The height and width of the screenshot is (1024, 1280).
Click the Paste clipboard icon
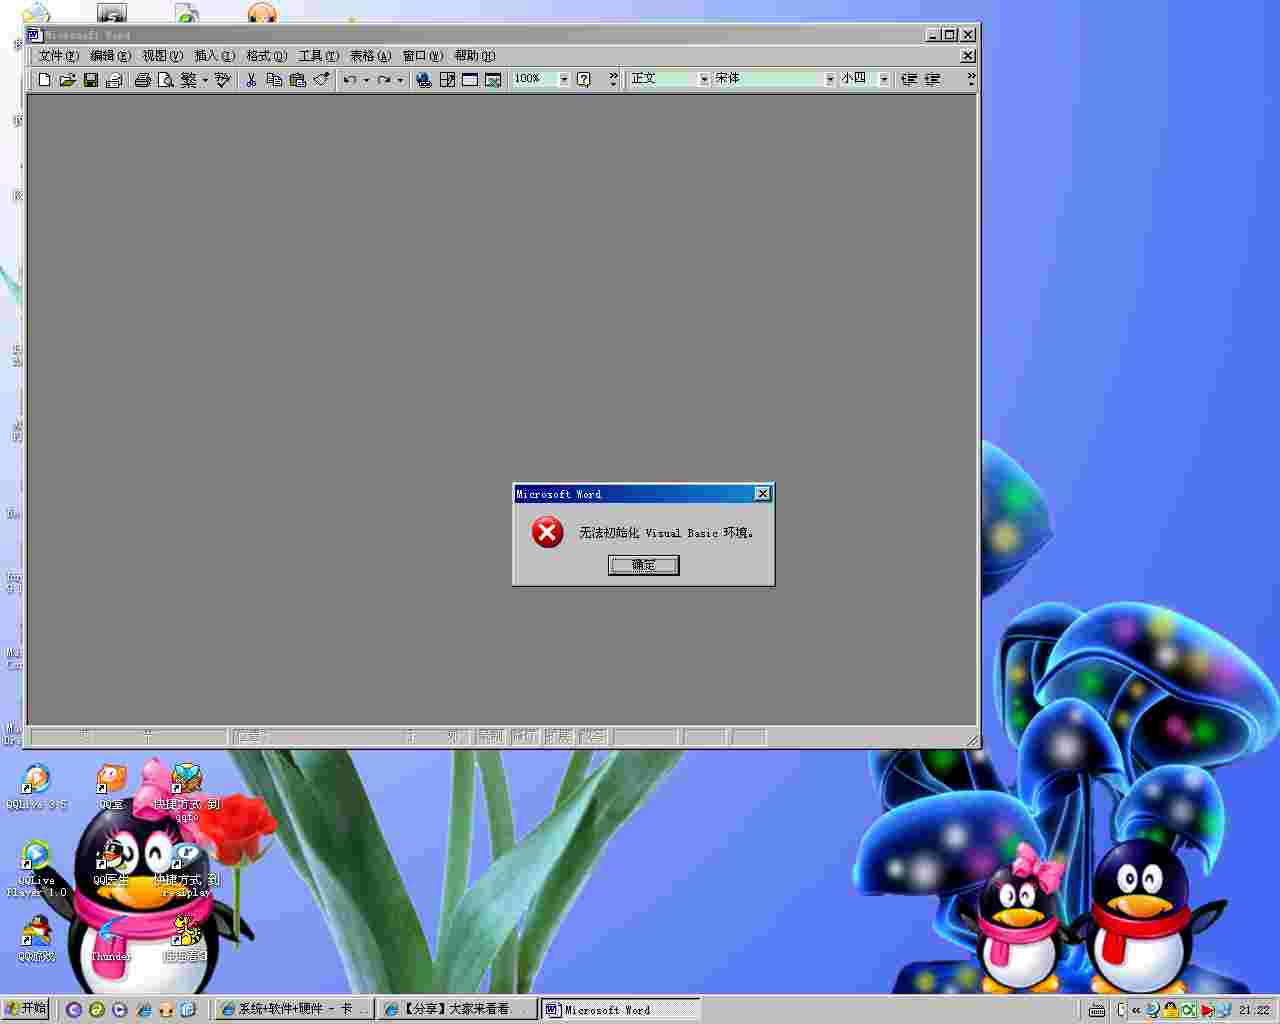[x=297, y=80]
